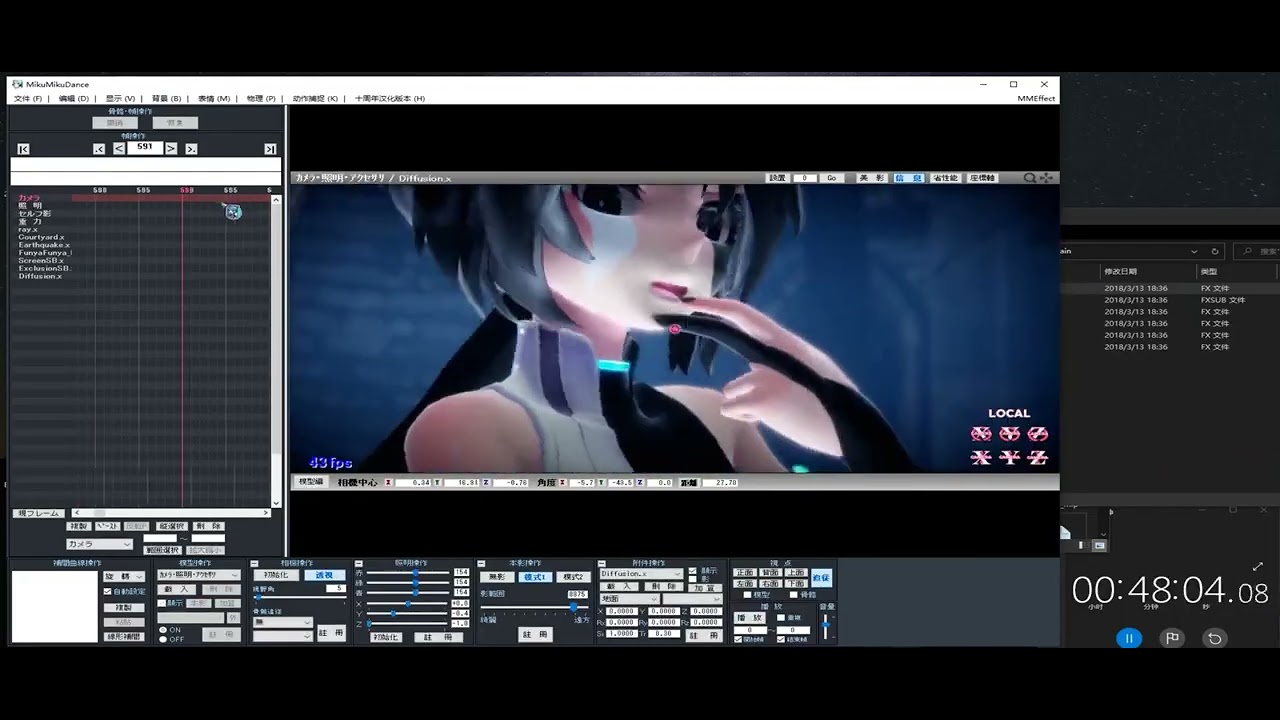Open the Diffusion.x accessory dropdown
Image resolution: width=1280 pixels, height=720 pixels.
[x=641, y=574]
